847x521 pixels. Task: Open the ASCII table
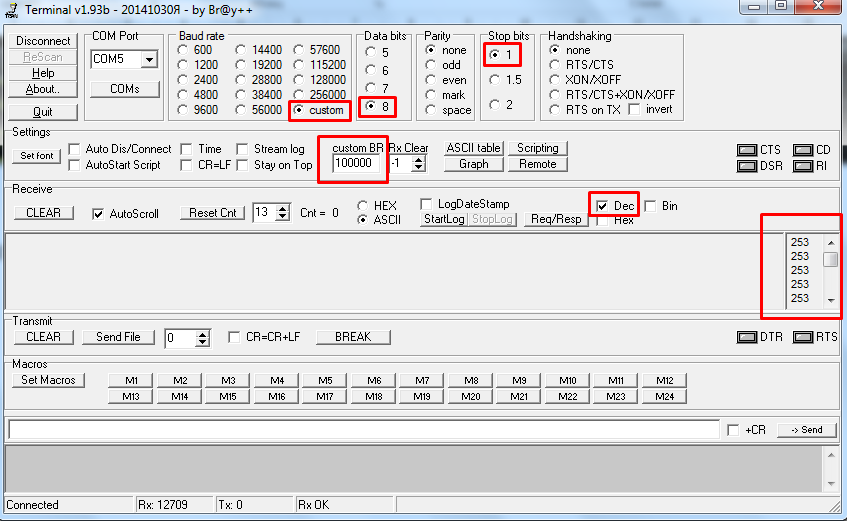[474, 148]
